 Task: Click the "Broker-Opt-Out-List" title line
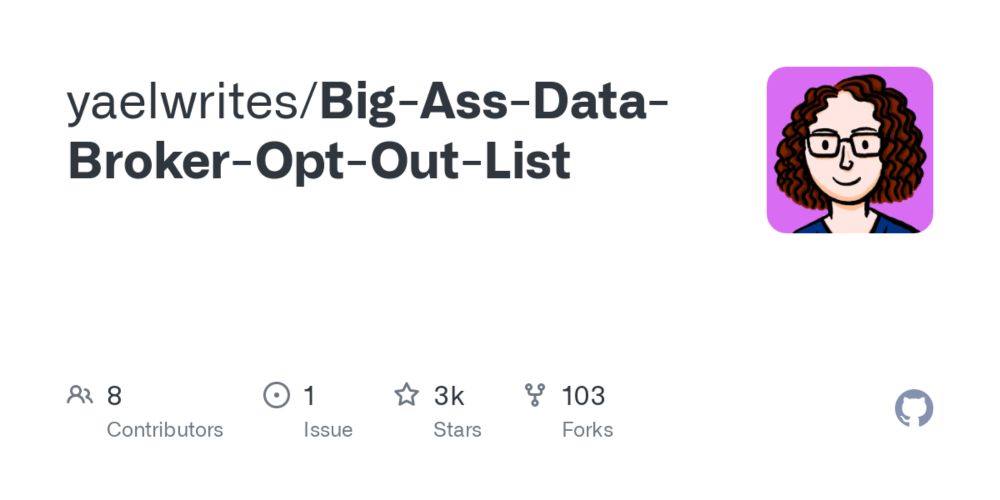(x=319, y=161)
